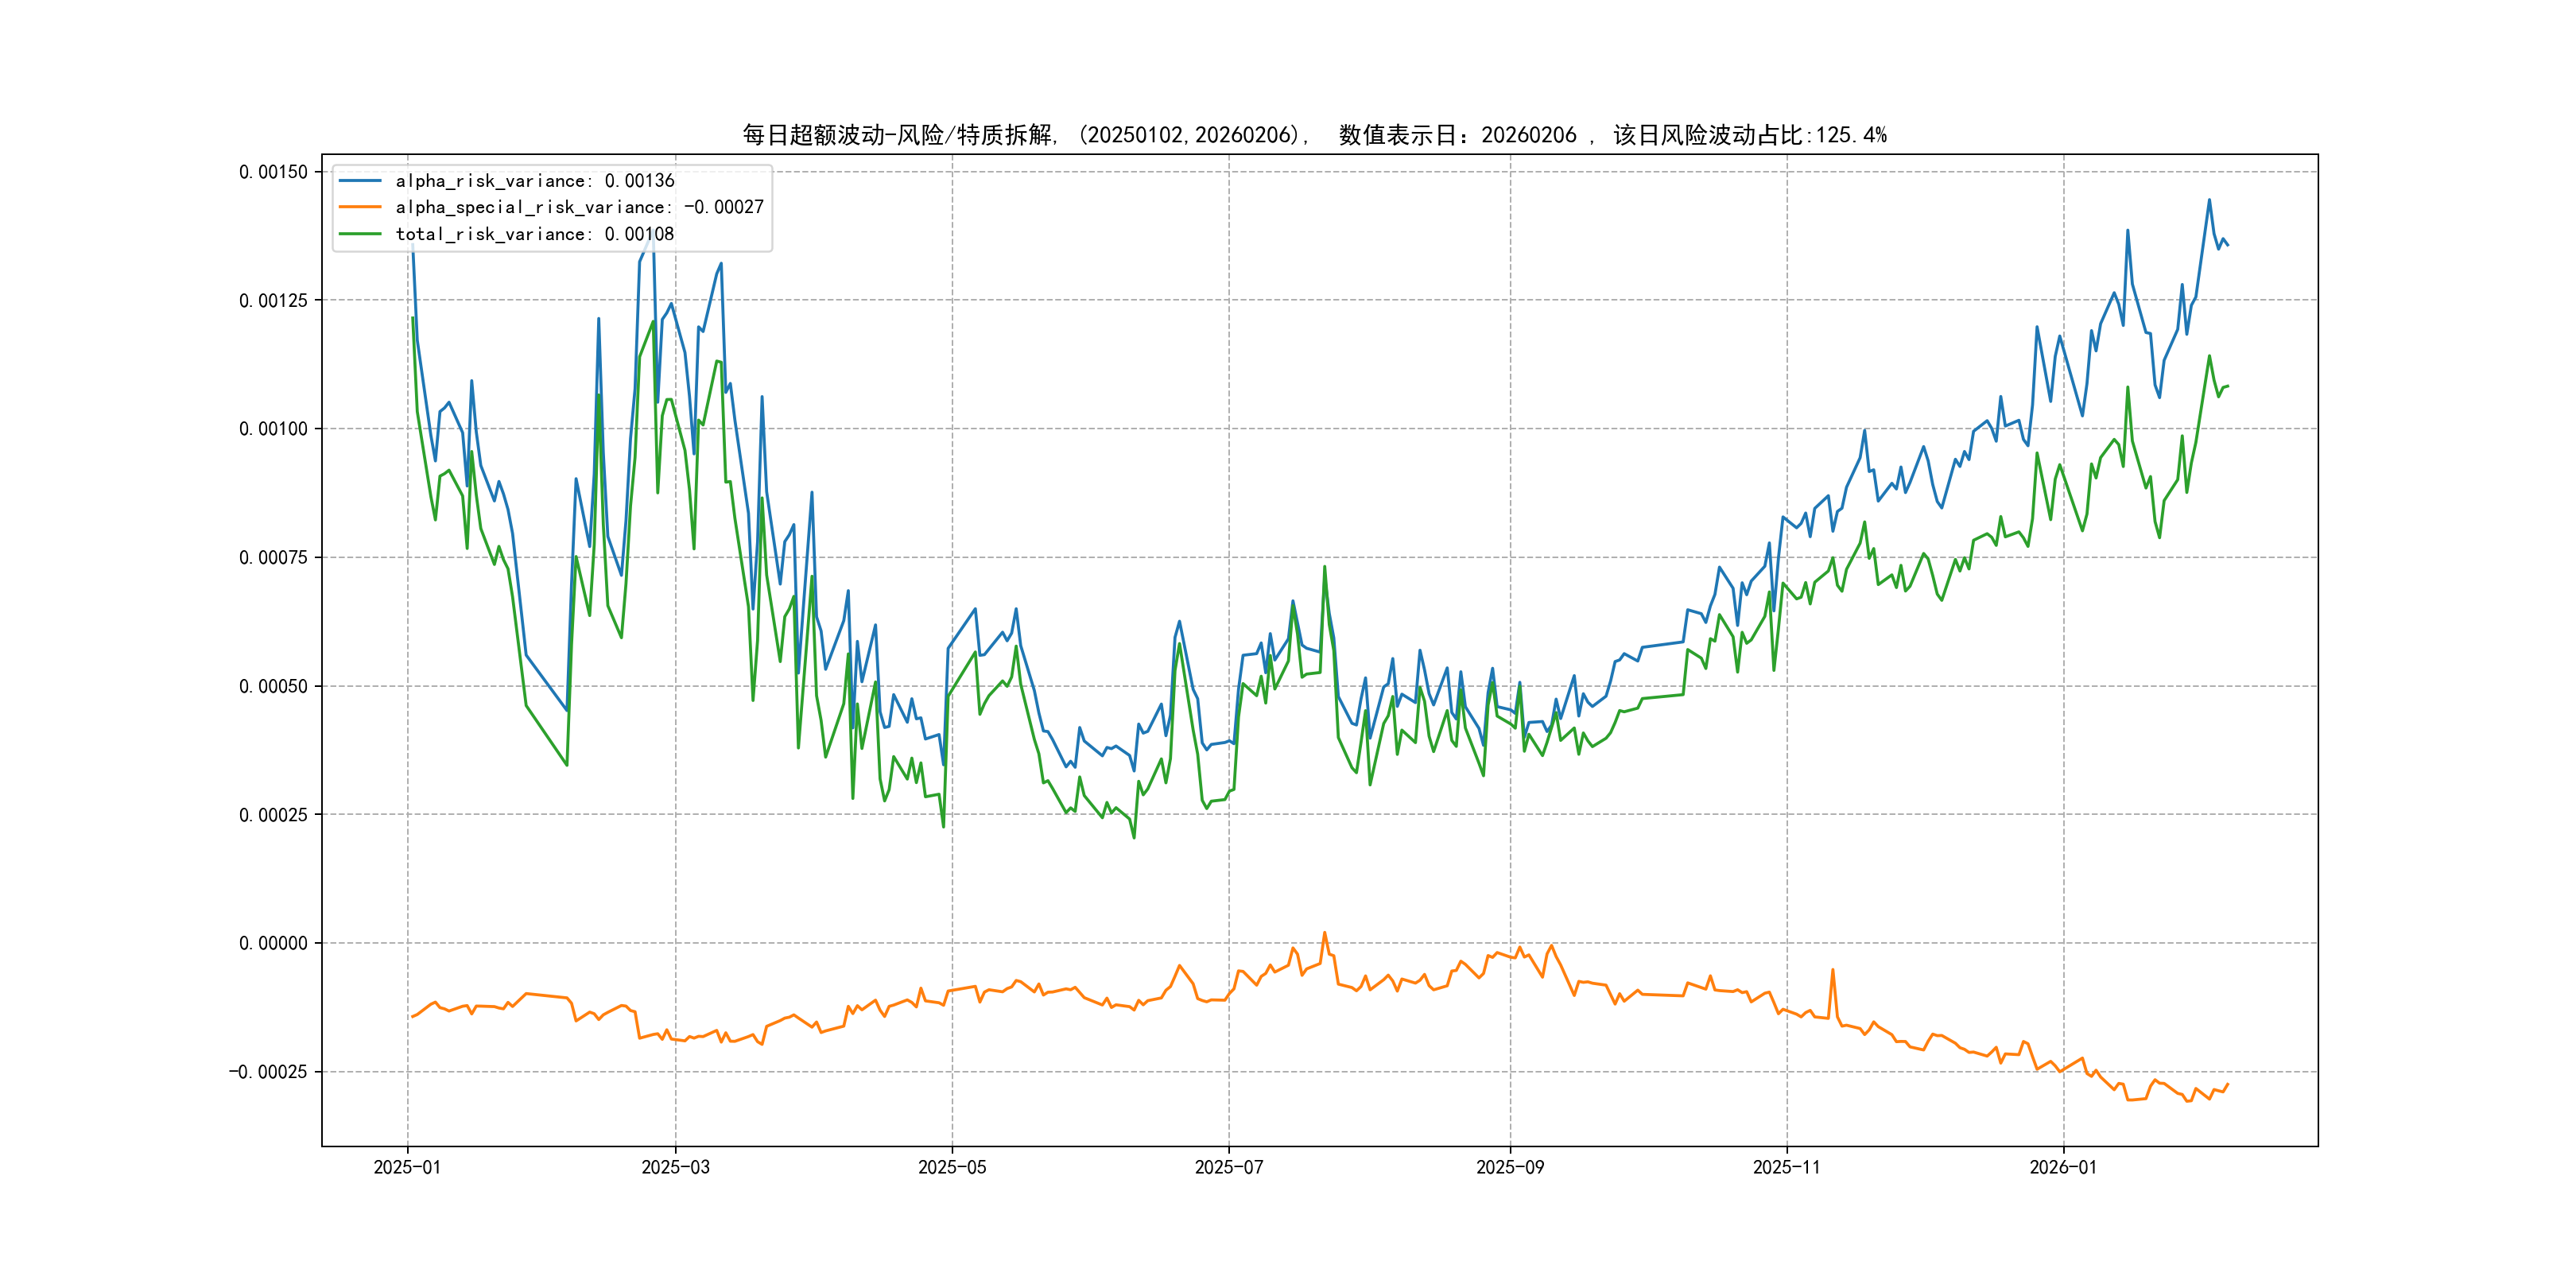This screenshot has height=1288, width=2576.
Task: Click the 0.00075 y-axis tick label
Action: [273, 557]
